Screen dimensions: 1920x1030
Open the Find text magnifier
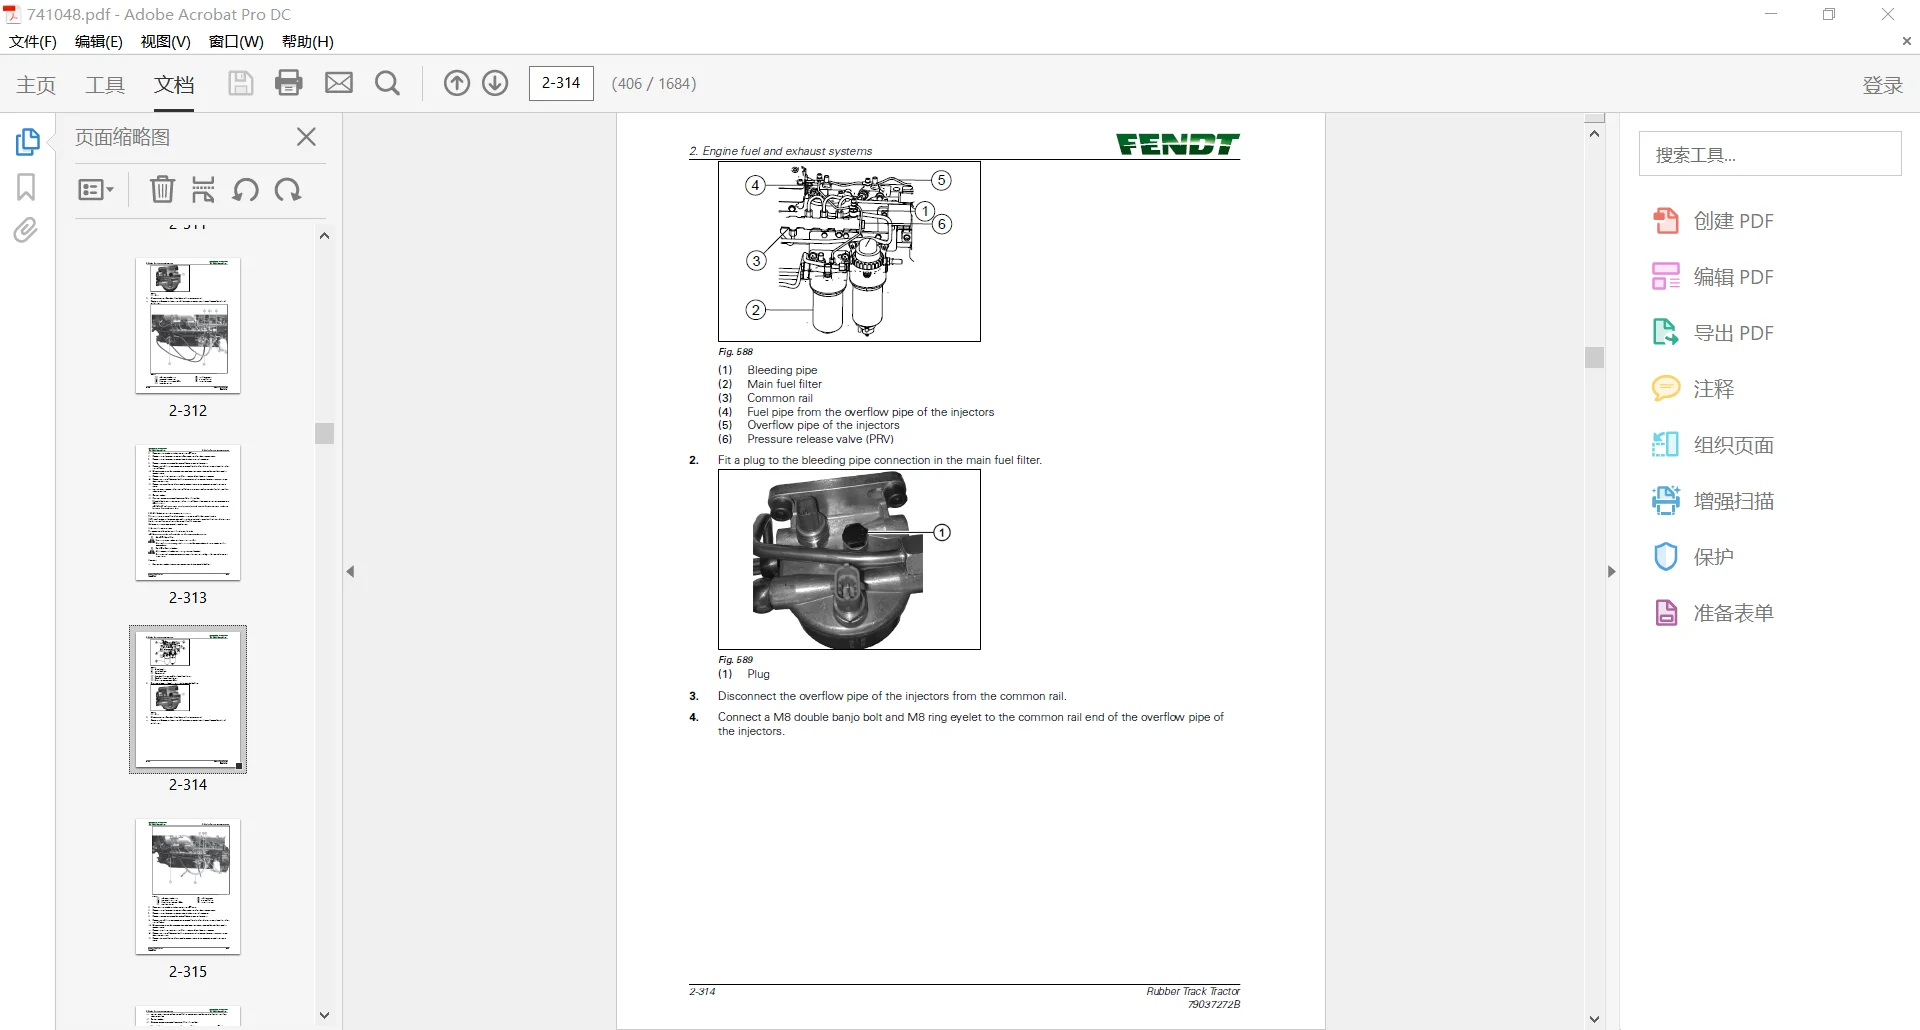click(x=387, y=83)
